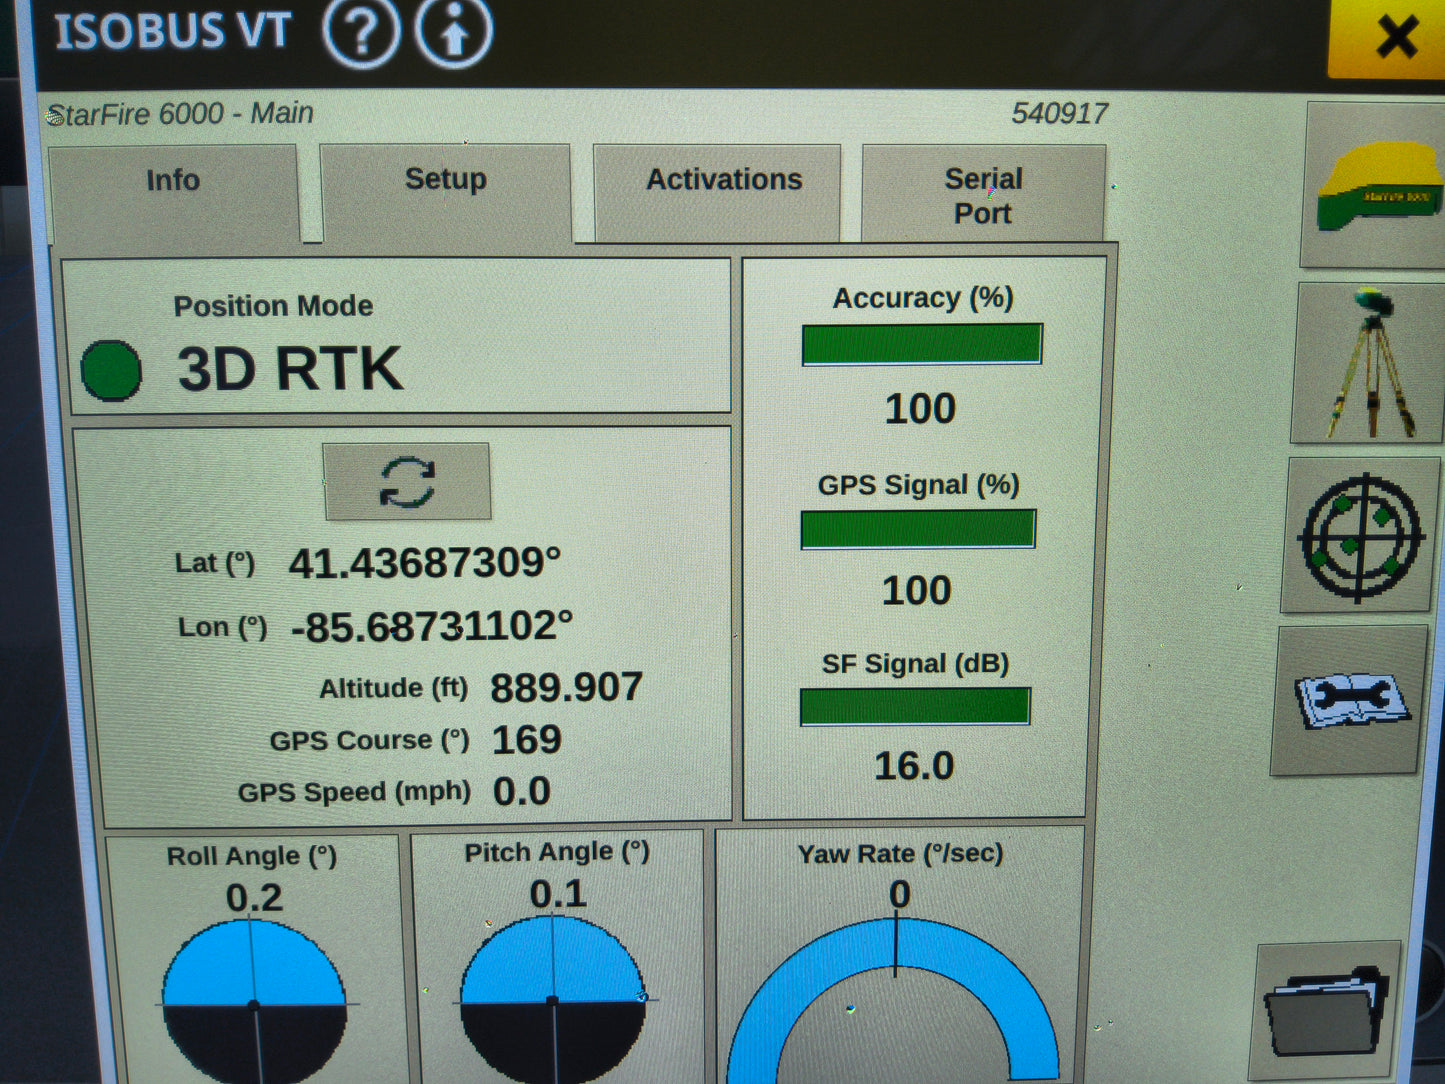The height and width of the screenshot is (1084, 1445).
Task: Tap the Roll Angle gauge dial
Action: click(x=254, y=1003)
